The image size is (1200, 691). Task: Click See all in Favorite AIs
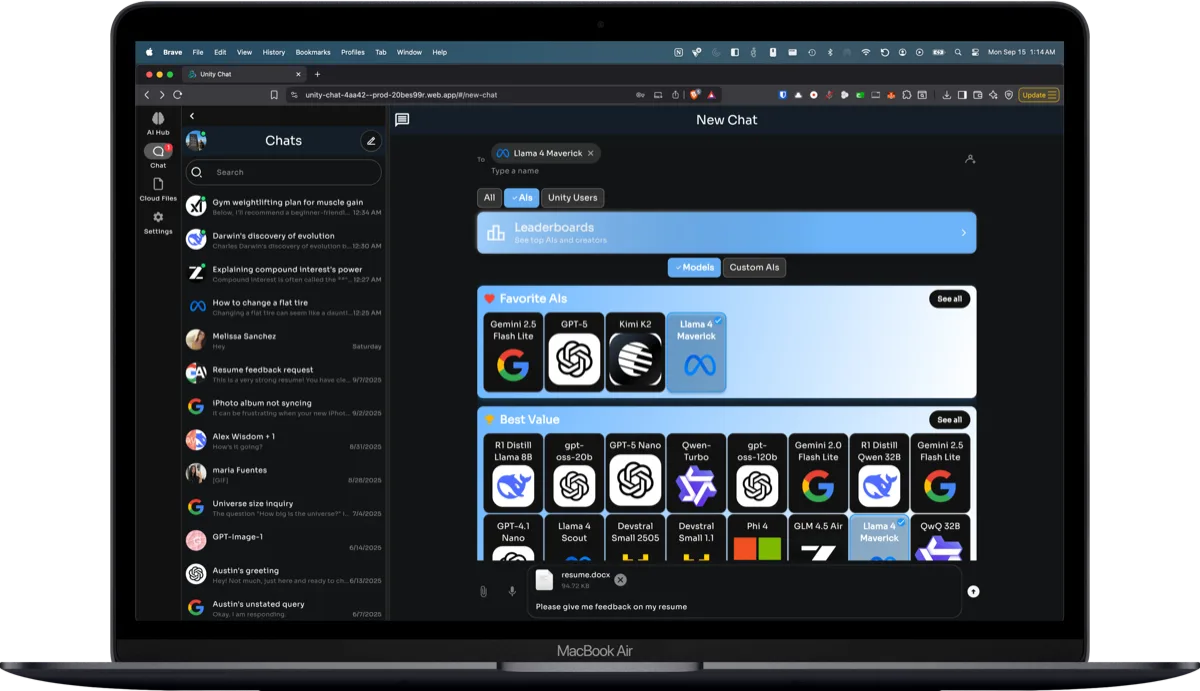949,299
